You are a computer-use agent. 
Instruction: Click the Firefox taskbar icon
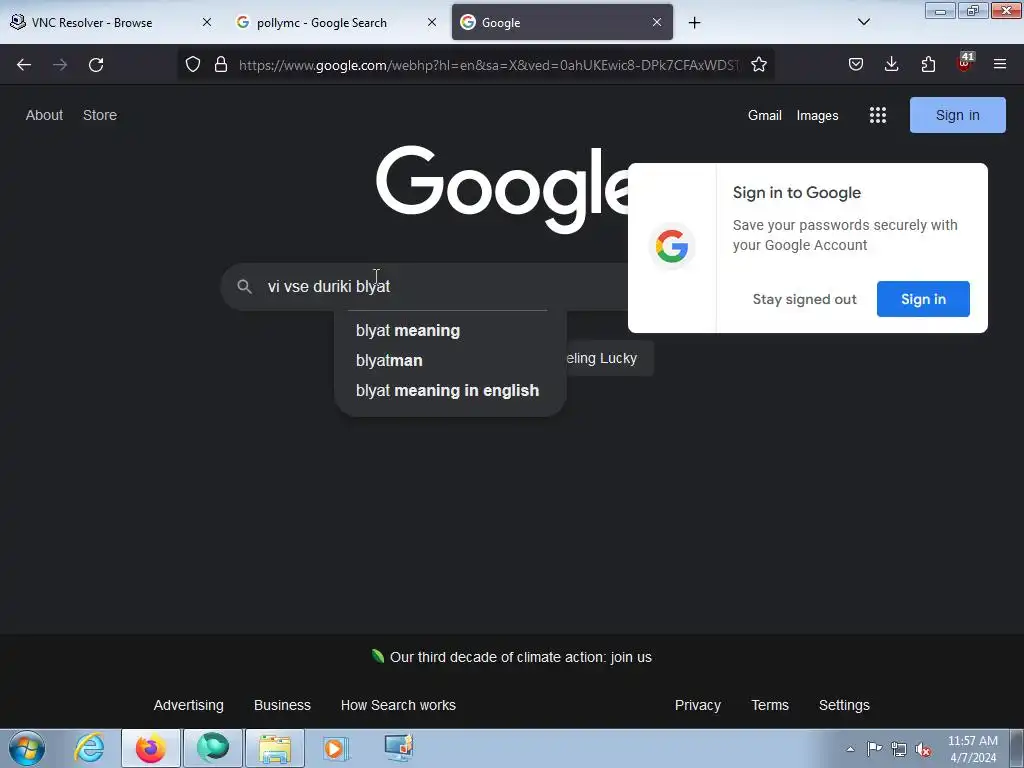pos(150,748)
